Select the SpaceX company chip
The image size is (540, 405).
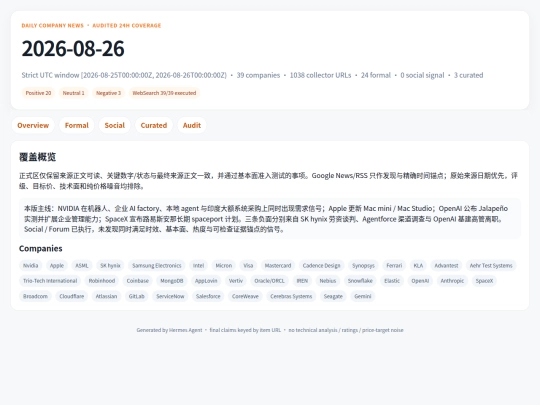click(x=485, y=281)
